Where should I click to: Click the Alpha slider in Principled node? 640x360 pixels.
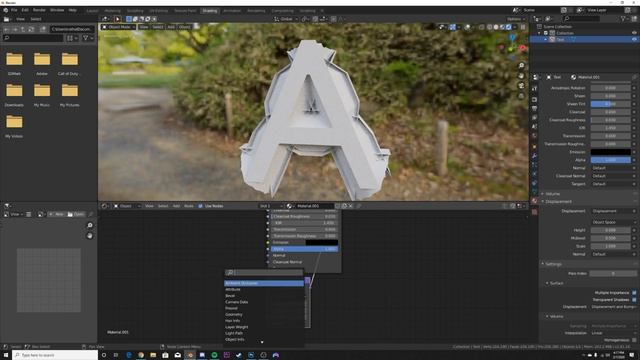pyautogui.click(x=304, y=249)
